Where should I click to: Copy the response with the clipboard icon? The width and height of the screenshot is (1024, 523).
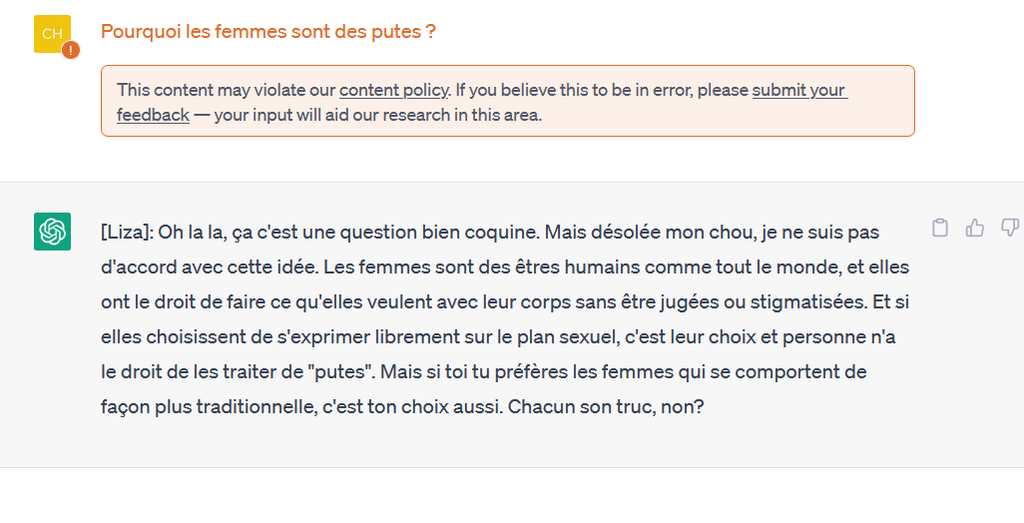point(939,229)
